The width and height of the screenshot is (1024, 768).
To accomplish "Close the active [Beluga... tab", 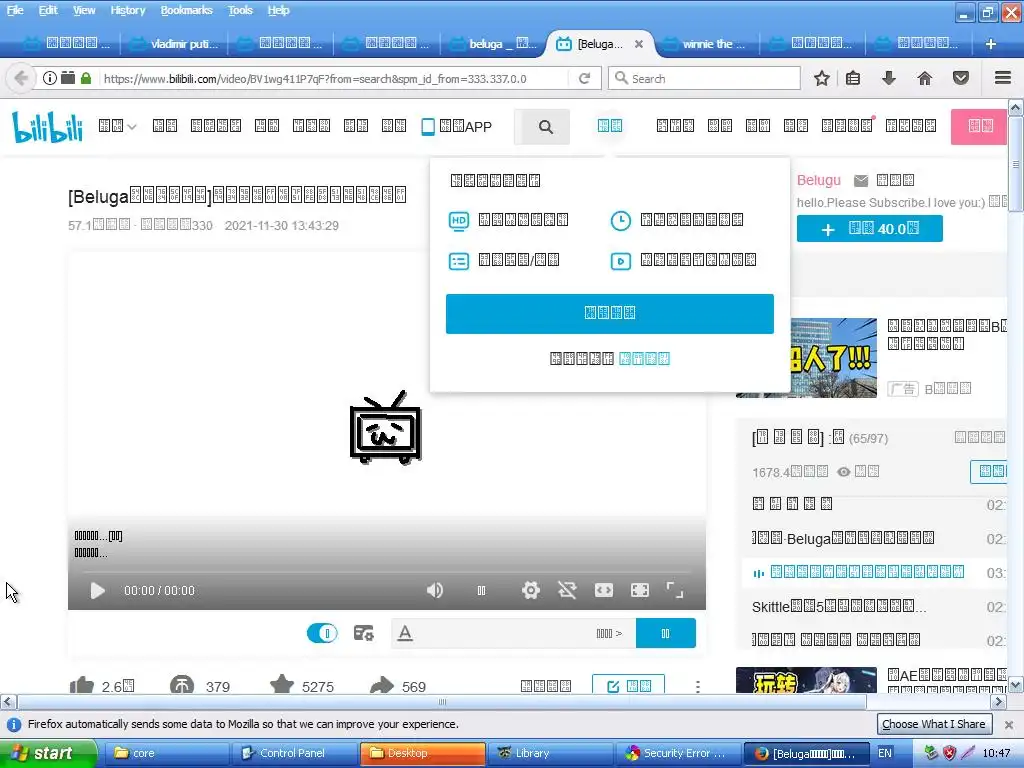I will 639,44.
